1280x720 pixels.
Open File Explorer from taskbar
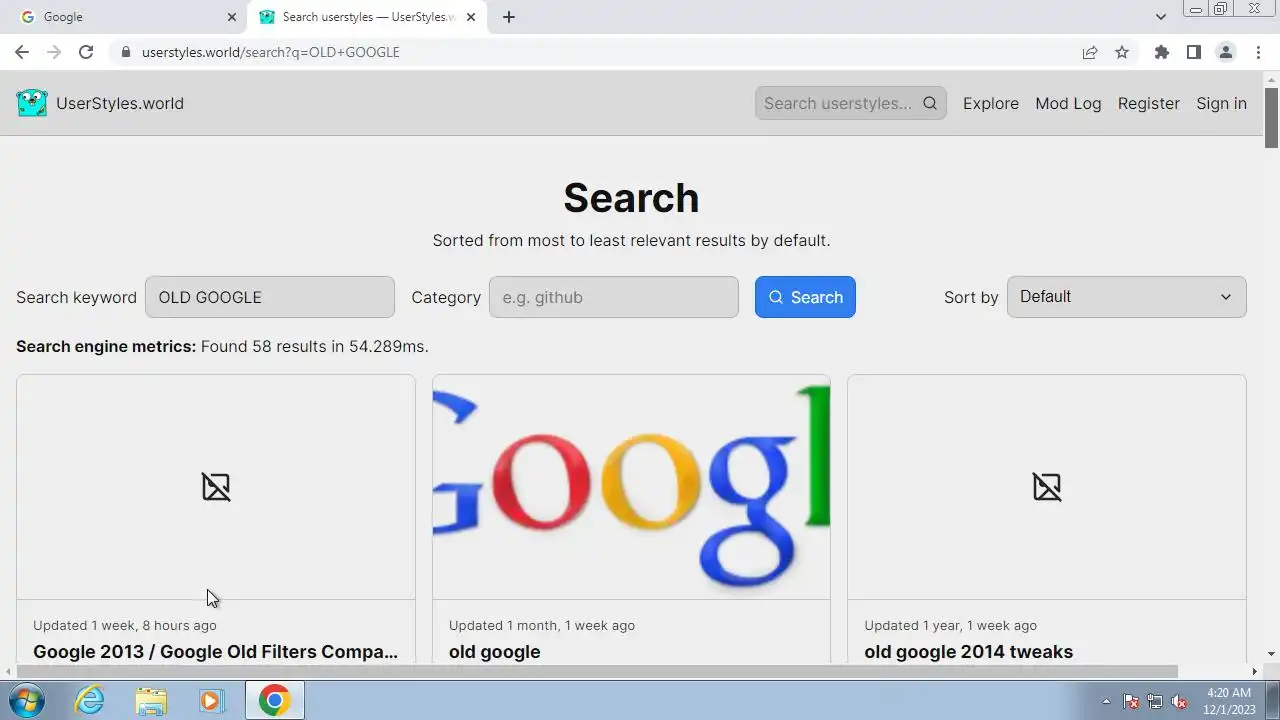click(151, 700)
